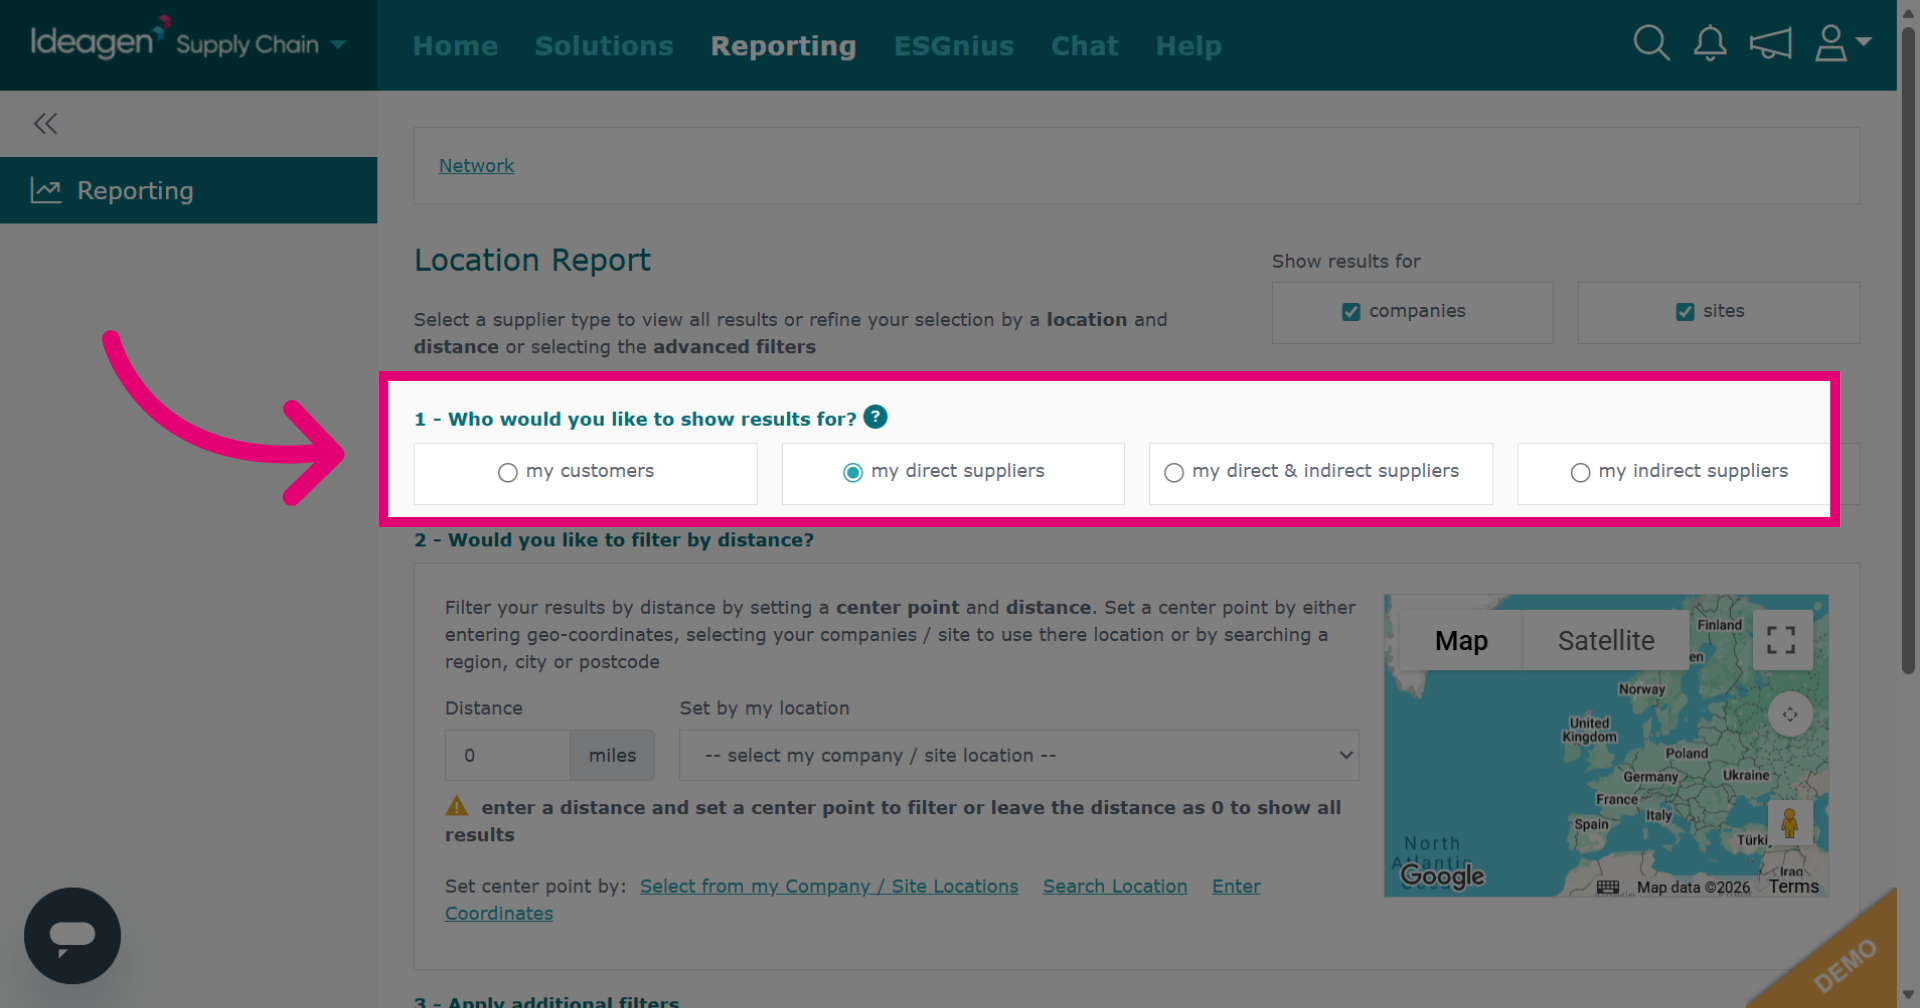This screenshot has height=1008, width=1920.
Task: Open the notifications bell icon
Action: point(1710,44)
